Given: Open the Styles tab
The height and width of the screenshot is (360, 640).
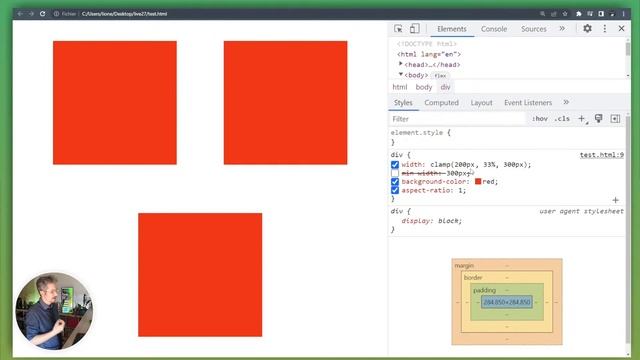Looking at the screenshot, I should point(403,102).
